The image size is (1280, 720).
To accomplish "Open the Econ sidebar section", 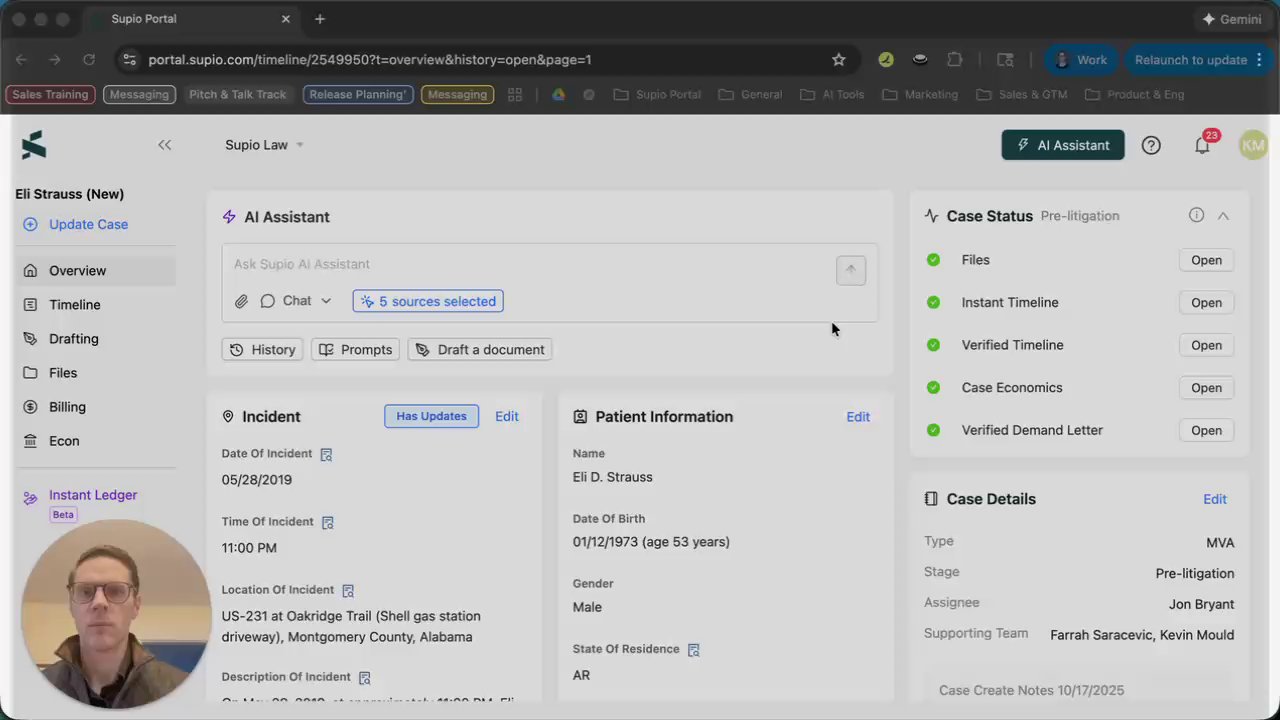I will (64, 441).
